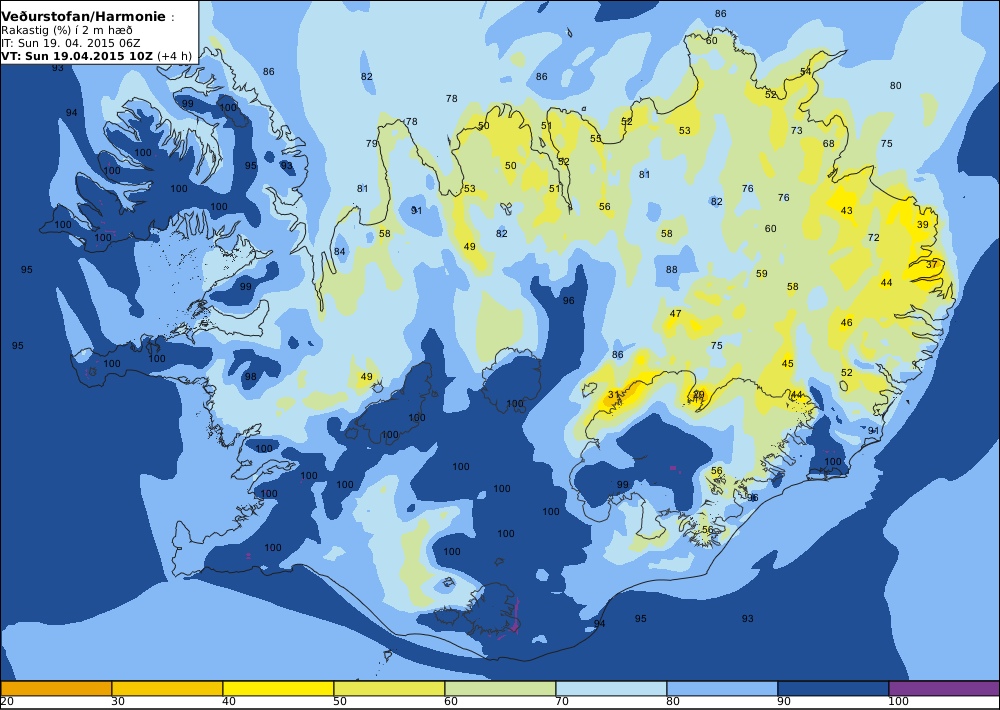Click the 'IT: Sun 19. 04. 2015 06Z' line
Image resolution: width=1000 pixels, height=710 pixels.
click(x=70, y=43)
